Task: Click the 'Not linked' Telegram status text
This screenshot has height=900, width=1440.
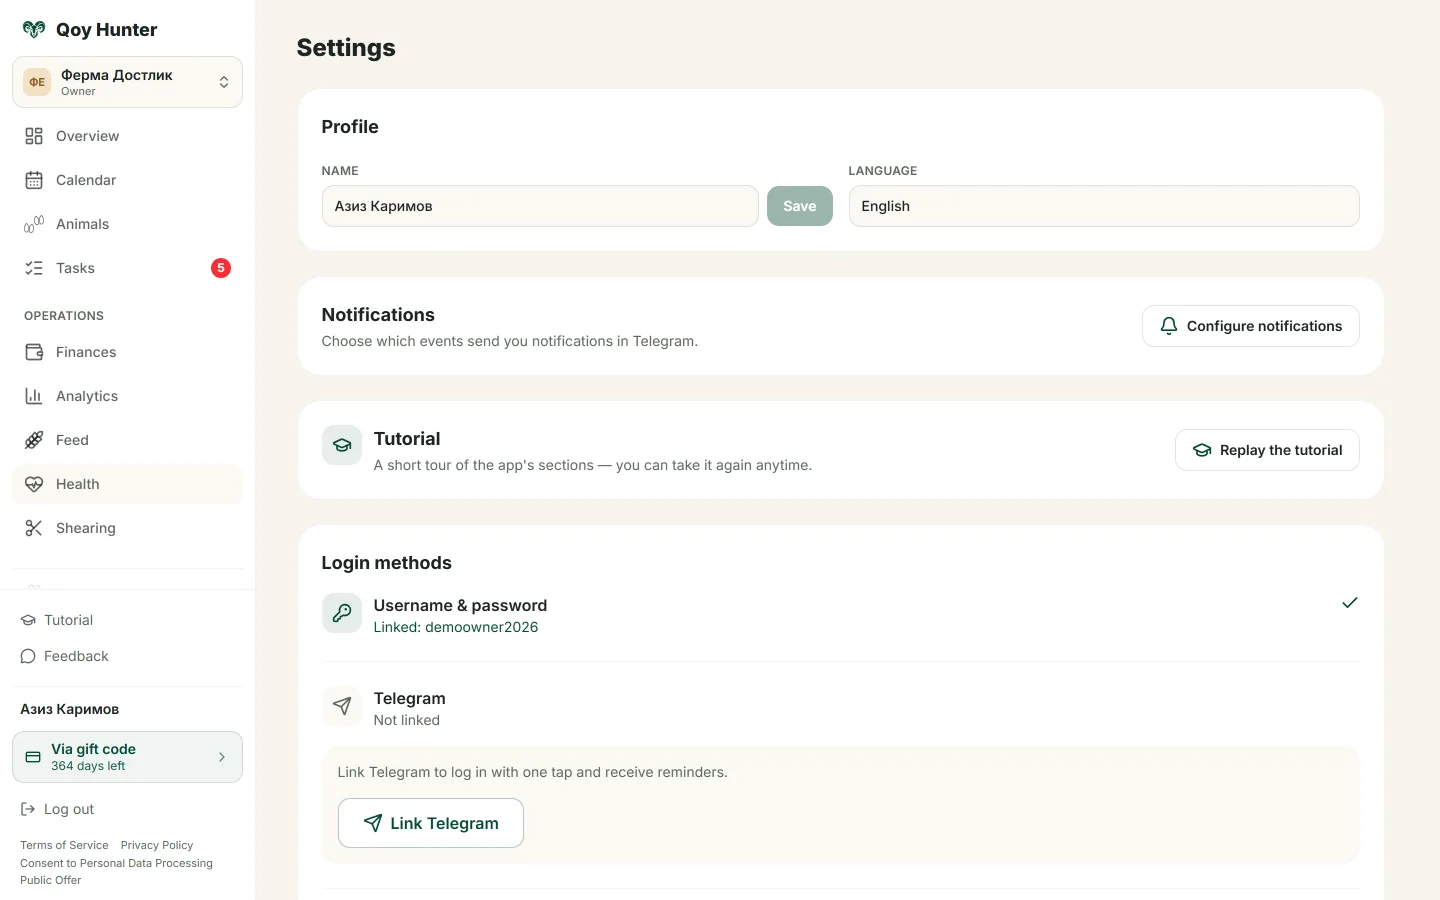Action: pos(407,720)
